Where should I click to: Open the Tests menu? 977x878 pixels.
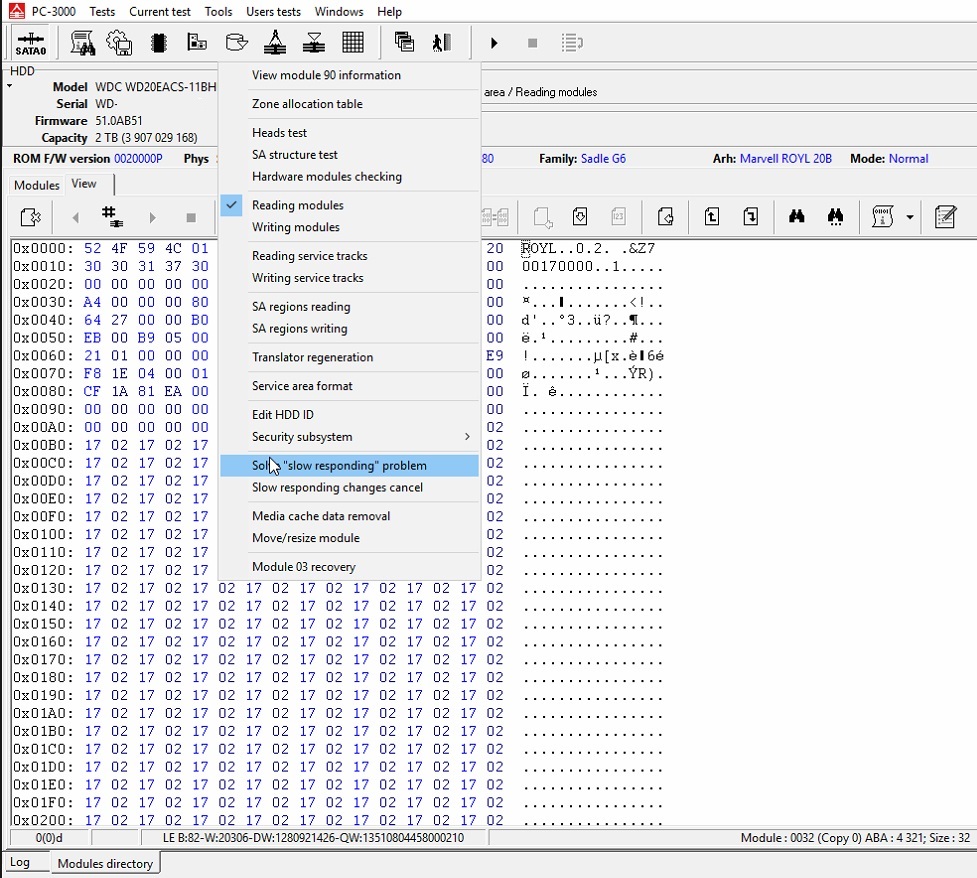click(102, 11)
